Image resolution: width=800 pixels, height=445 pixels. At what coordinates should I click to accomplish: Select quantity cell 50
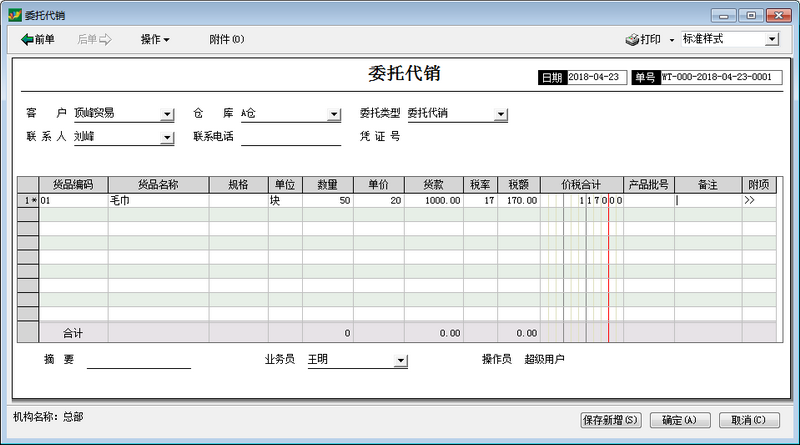[x=328, y=201]
